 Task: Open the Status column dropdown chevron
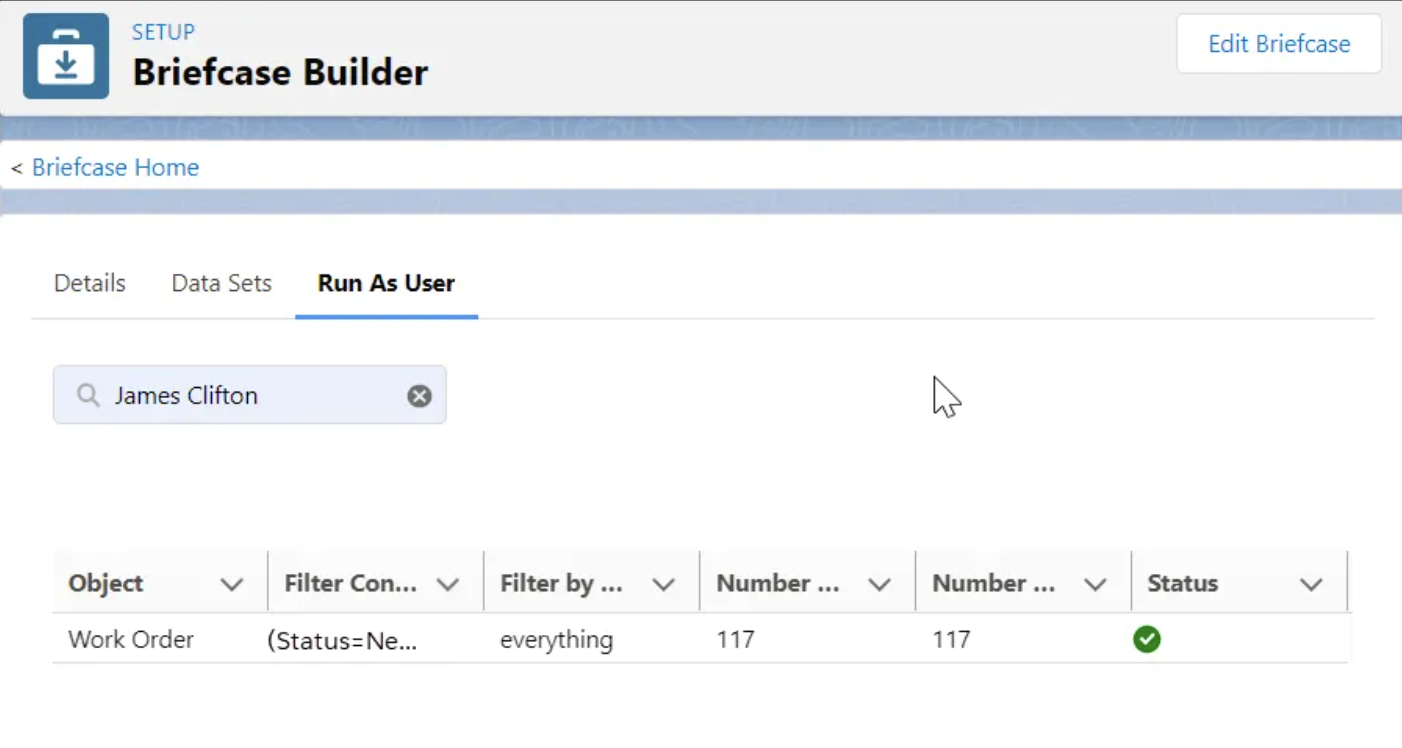(x=1311, y=584)
